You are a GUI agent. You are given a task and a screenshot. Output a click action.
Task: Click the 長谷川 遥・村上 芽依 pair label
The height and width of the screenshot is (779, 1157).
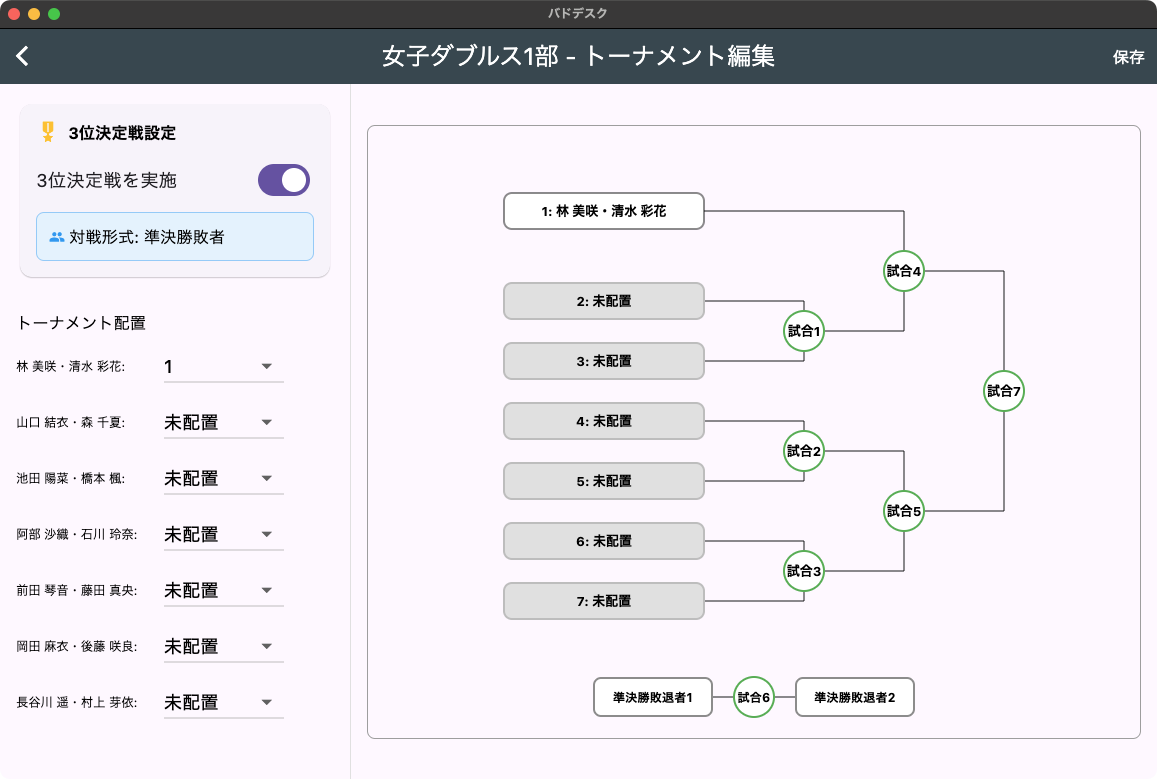77,703
